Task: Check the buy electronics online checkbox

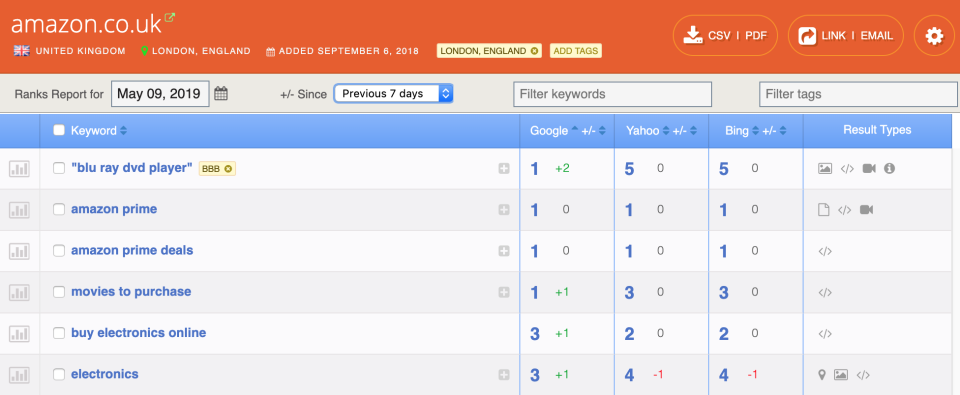Action: point(59,333)
